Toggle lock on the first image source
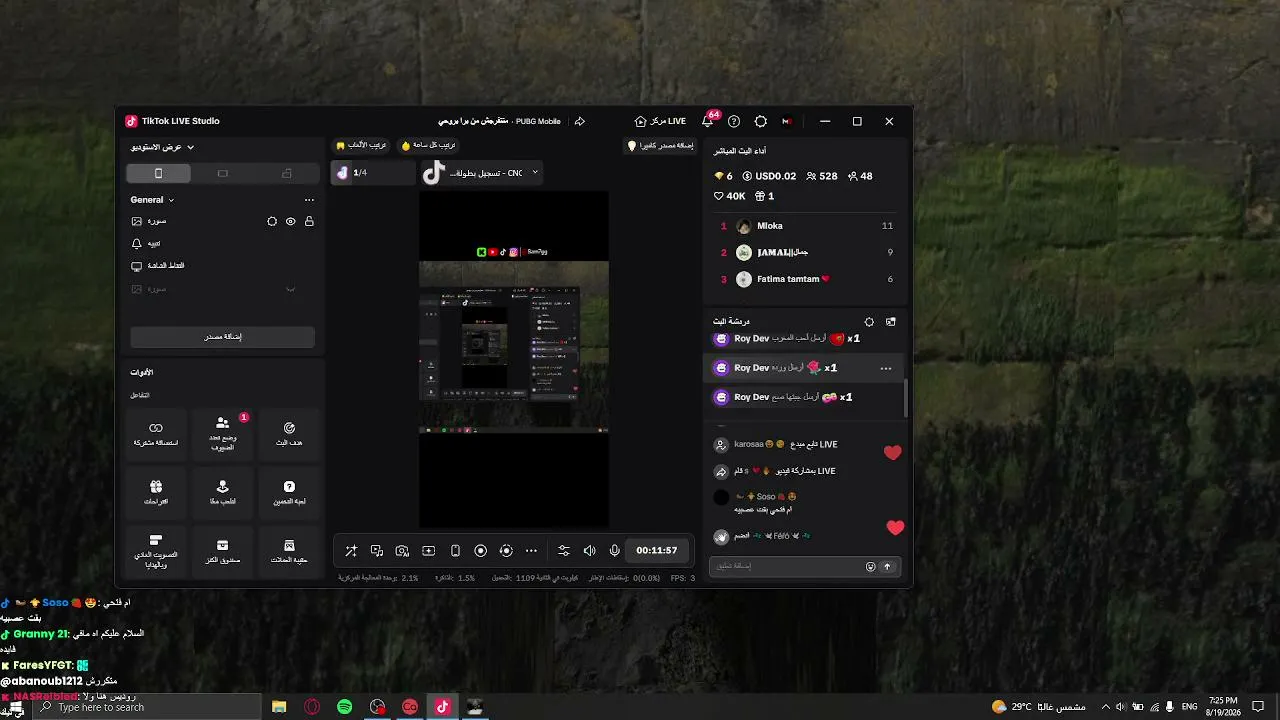The image size is (1280, 720). point(309,221)
